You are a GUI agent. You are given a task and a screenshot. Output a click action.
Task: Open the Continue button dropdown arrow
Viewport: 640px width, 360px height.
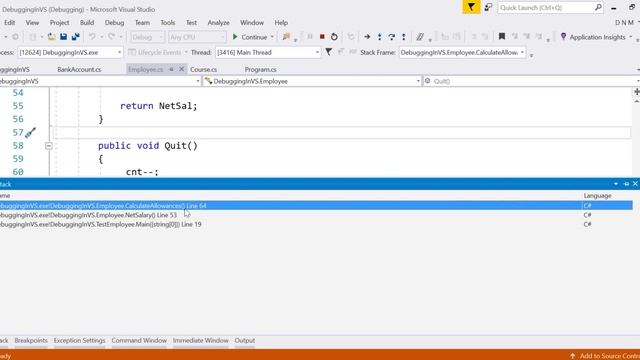click(272, 37)
